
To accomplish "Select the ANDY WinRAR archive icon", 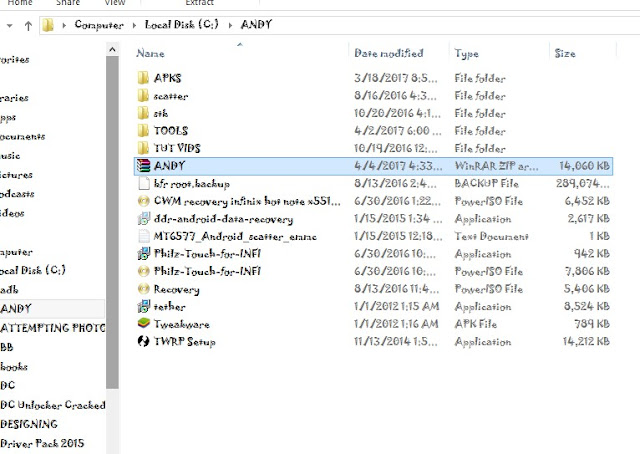I will click(144, 166).
